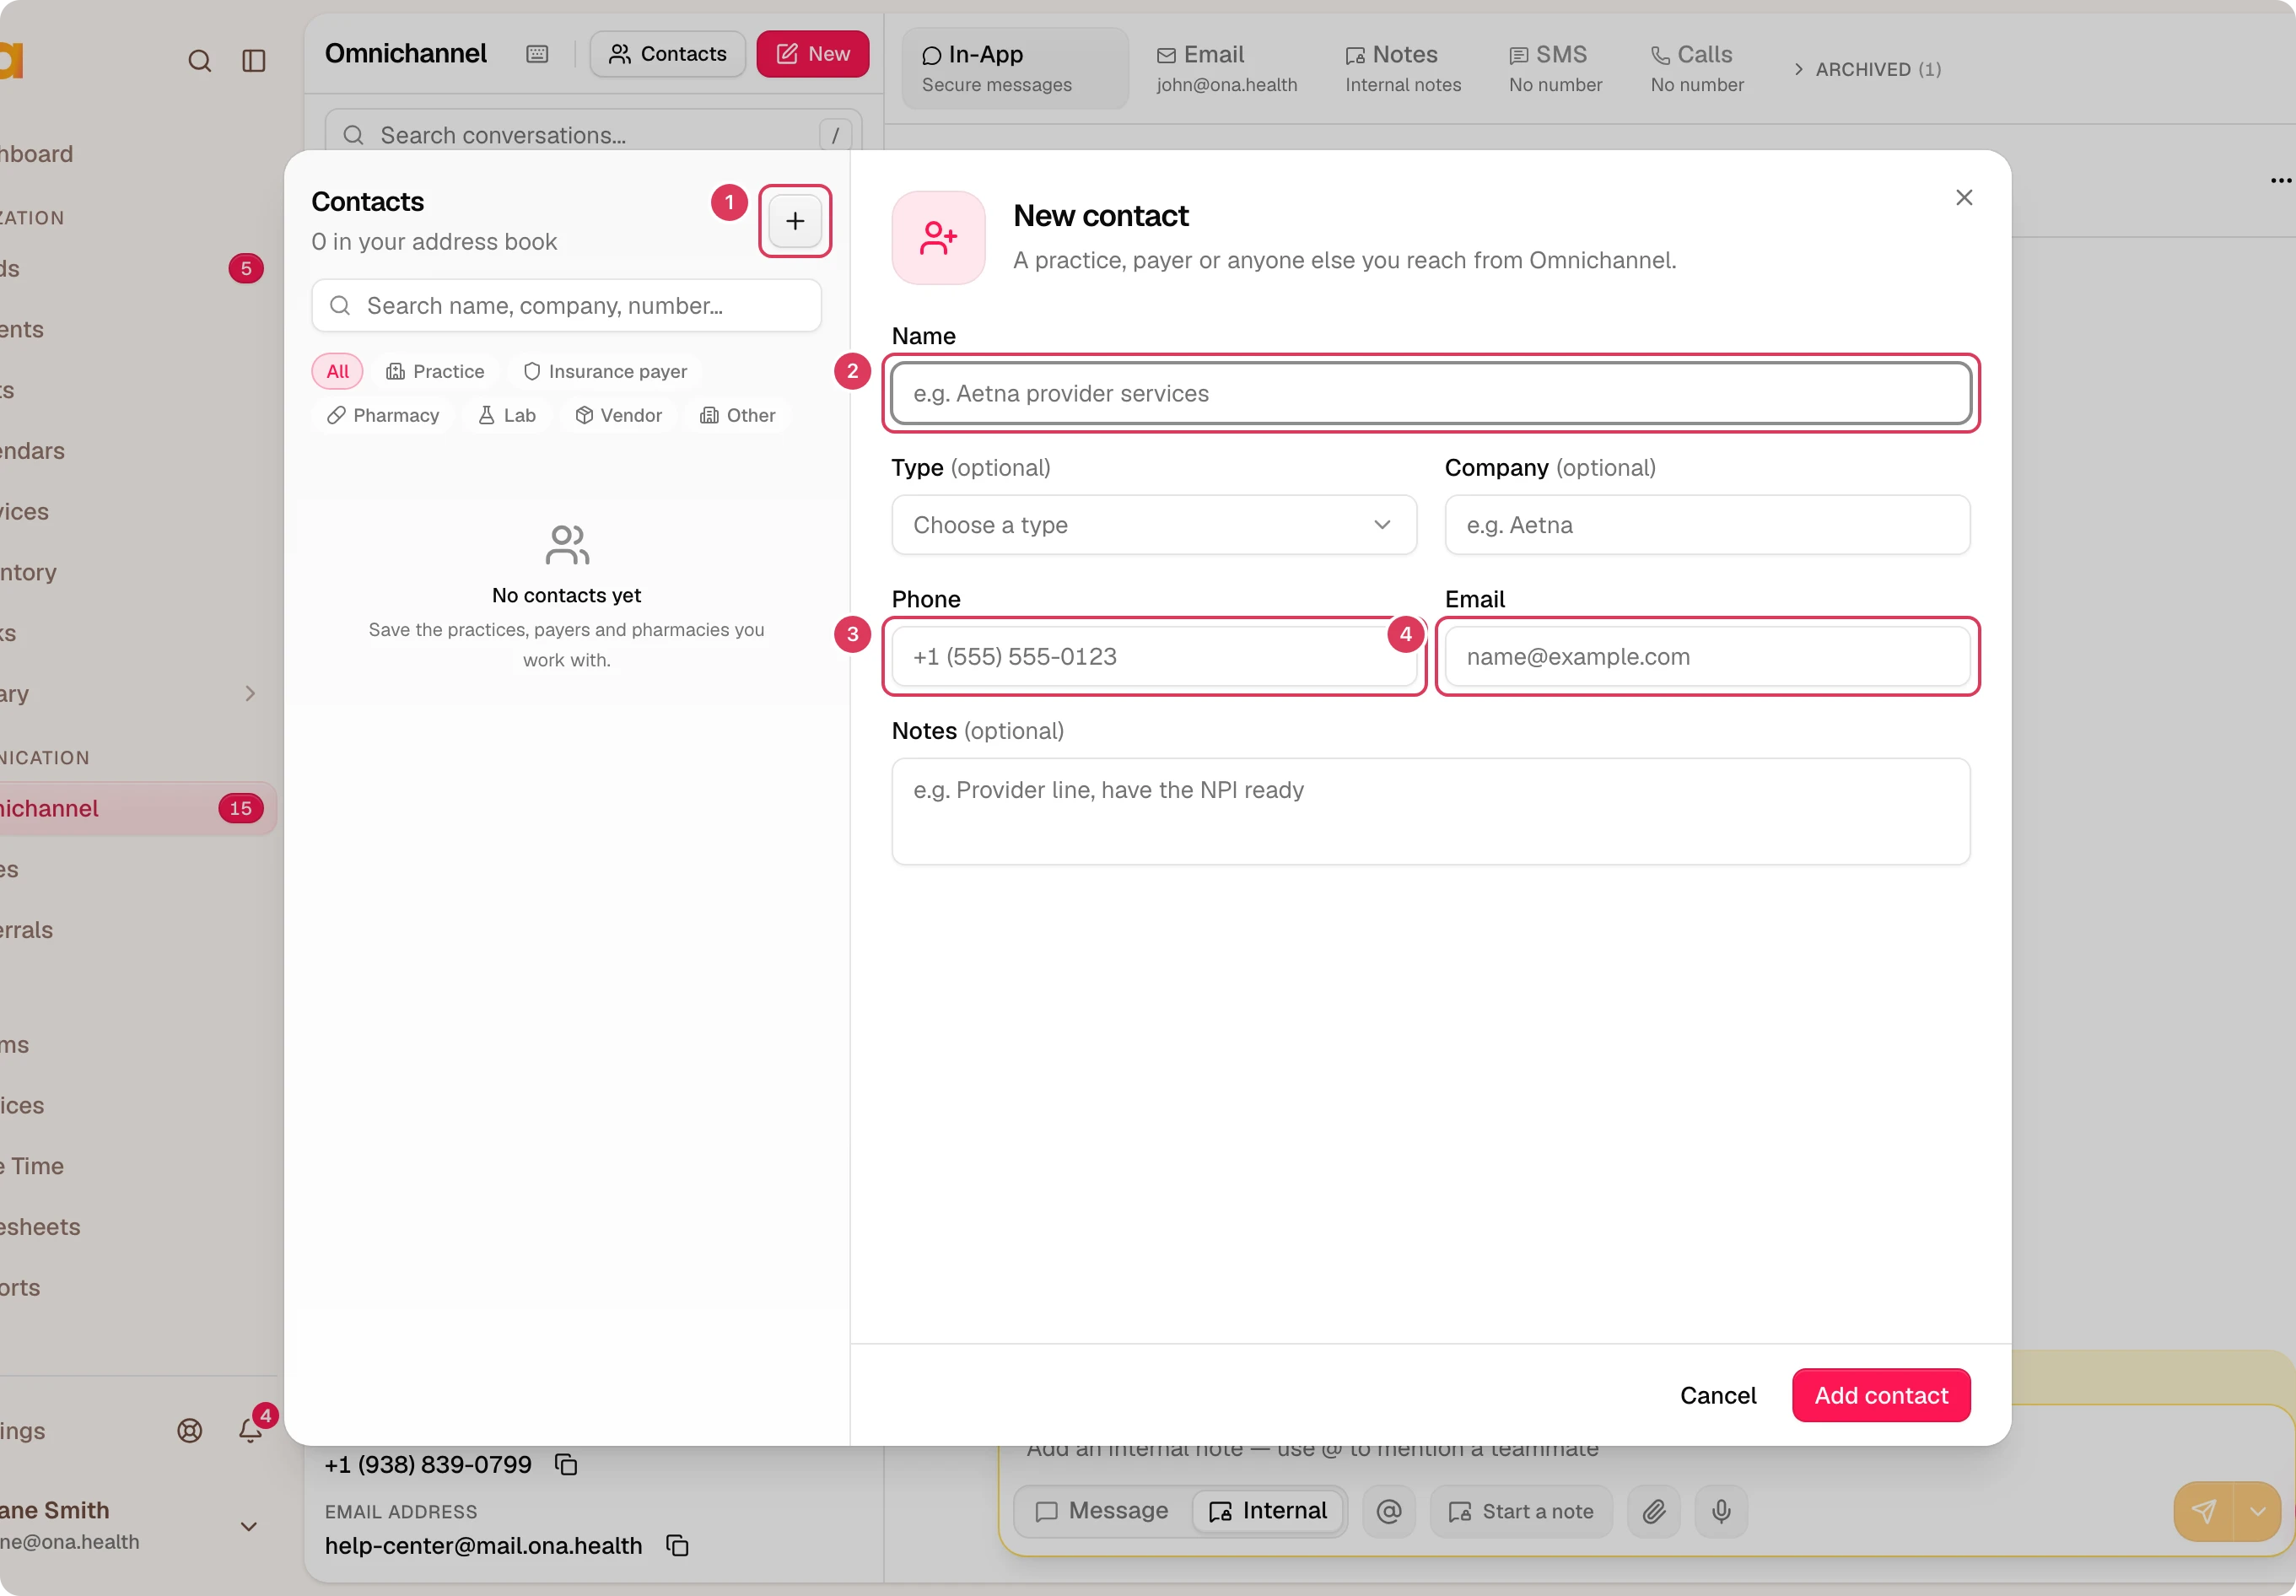
Task: Click the New conversation button
Action: (x=813, y=54)
